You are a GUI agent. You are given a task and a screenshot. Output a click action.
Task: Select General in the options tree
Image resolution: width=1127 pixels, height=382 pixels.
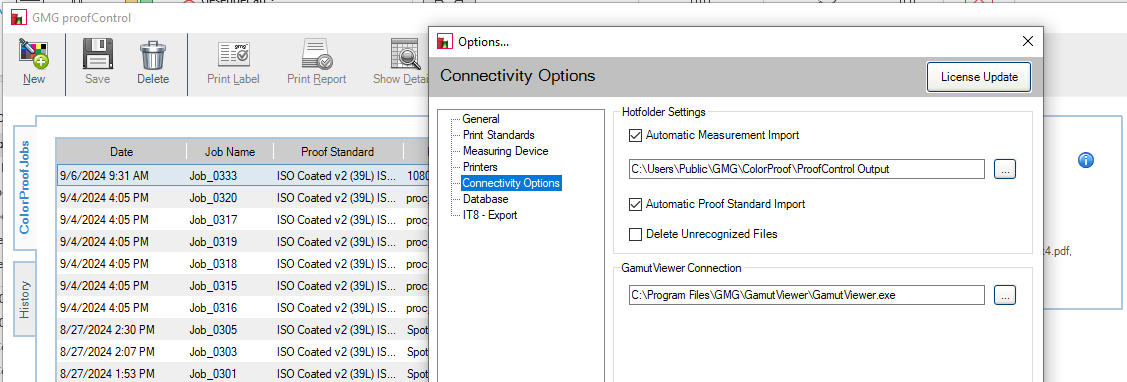tap(481, 119)
